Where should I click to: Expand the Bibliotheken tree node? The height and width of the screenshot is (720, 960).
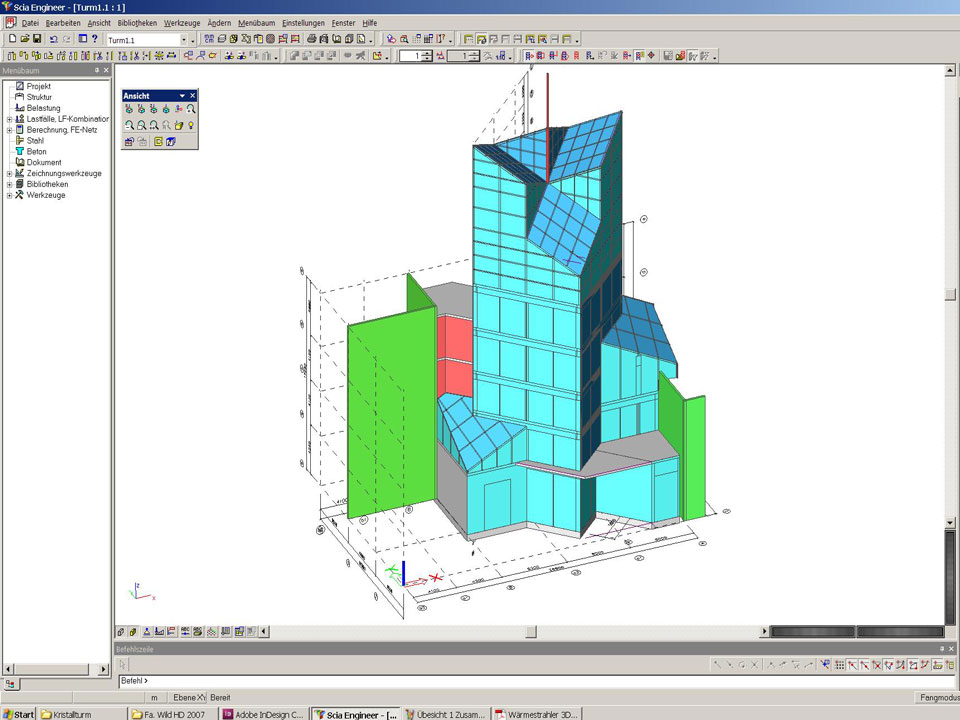pos(9,185)
